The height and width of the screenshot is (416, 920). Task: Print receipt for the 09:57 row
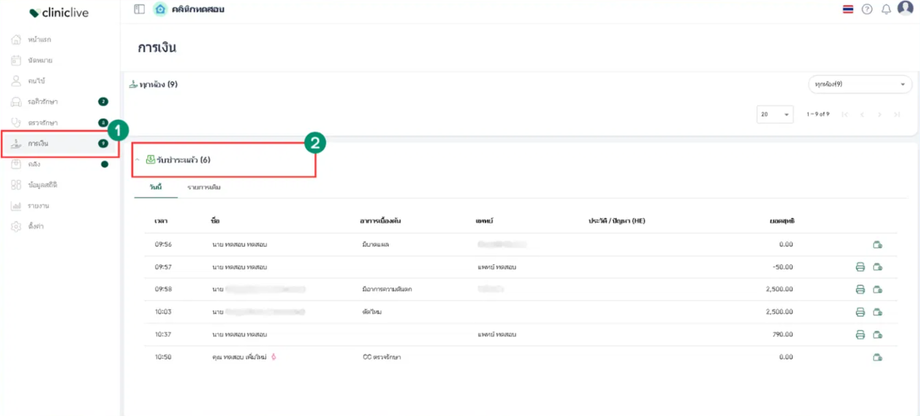coord(860,267)
